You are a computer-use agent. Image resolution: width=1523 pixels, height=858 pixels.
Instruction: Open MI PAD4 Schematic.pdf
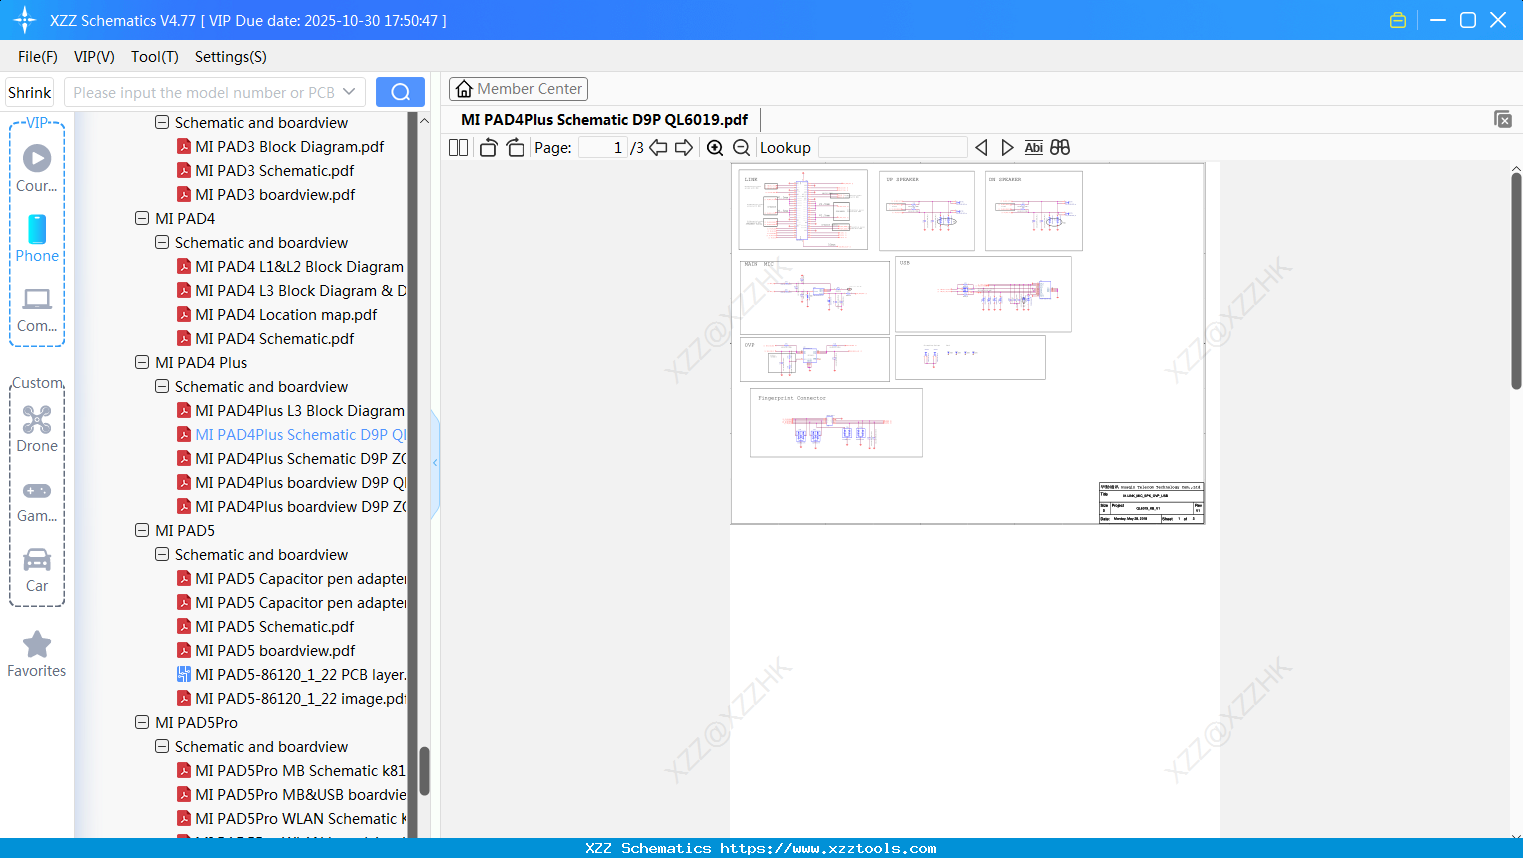pos(274,339)
